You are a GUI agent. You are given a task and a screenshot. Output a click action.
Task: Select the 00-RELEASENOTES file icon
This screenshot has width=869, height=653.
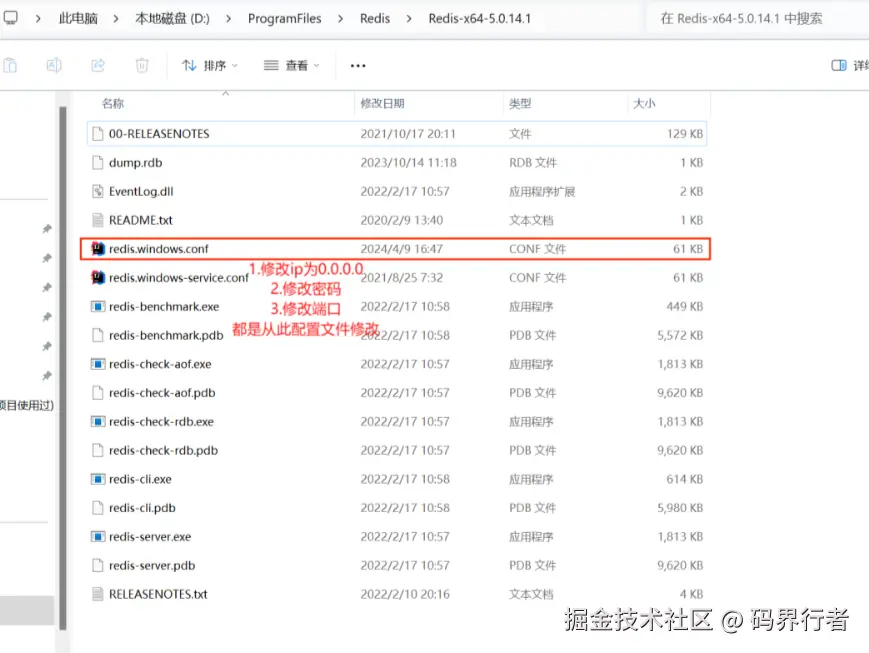98,134
